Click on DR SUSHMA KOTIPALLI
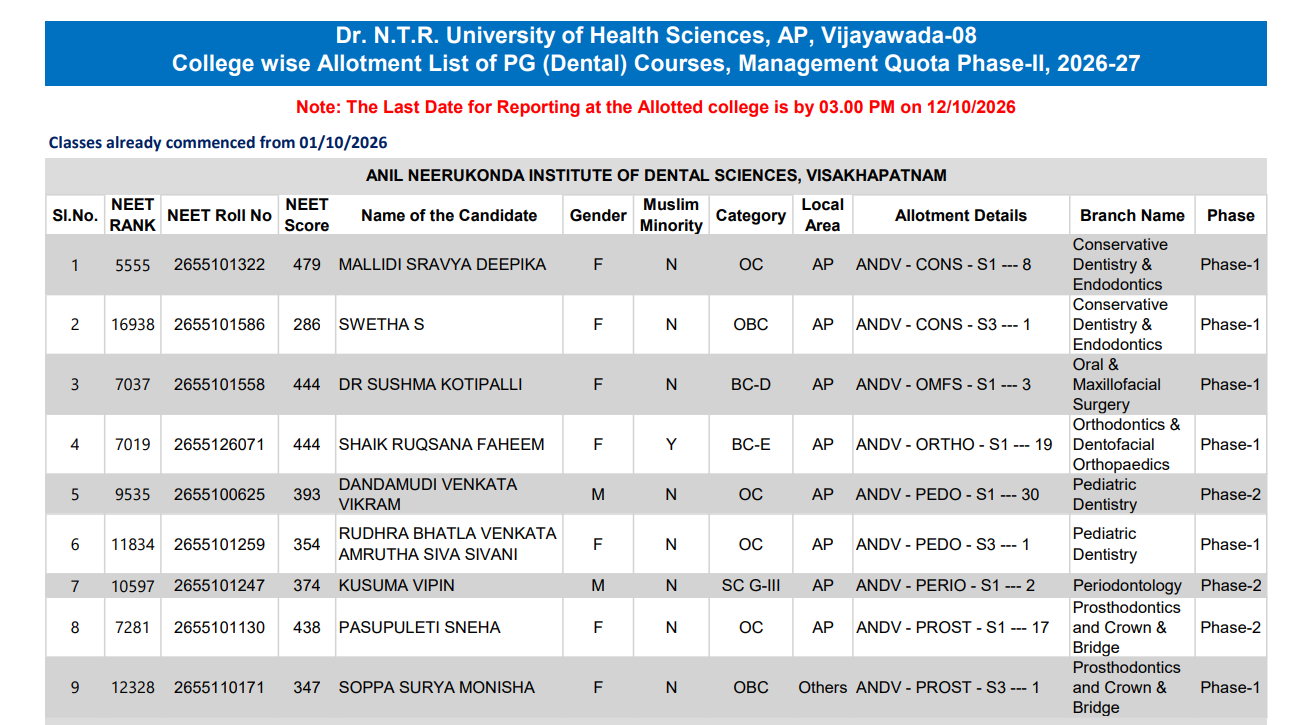 click(430, 385)
